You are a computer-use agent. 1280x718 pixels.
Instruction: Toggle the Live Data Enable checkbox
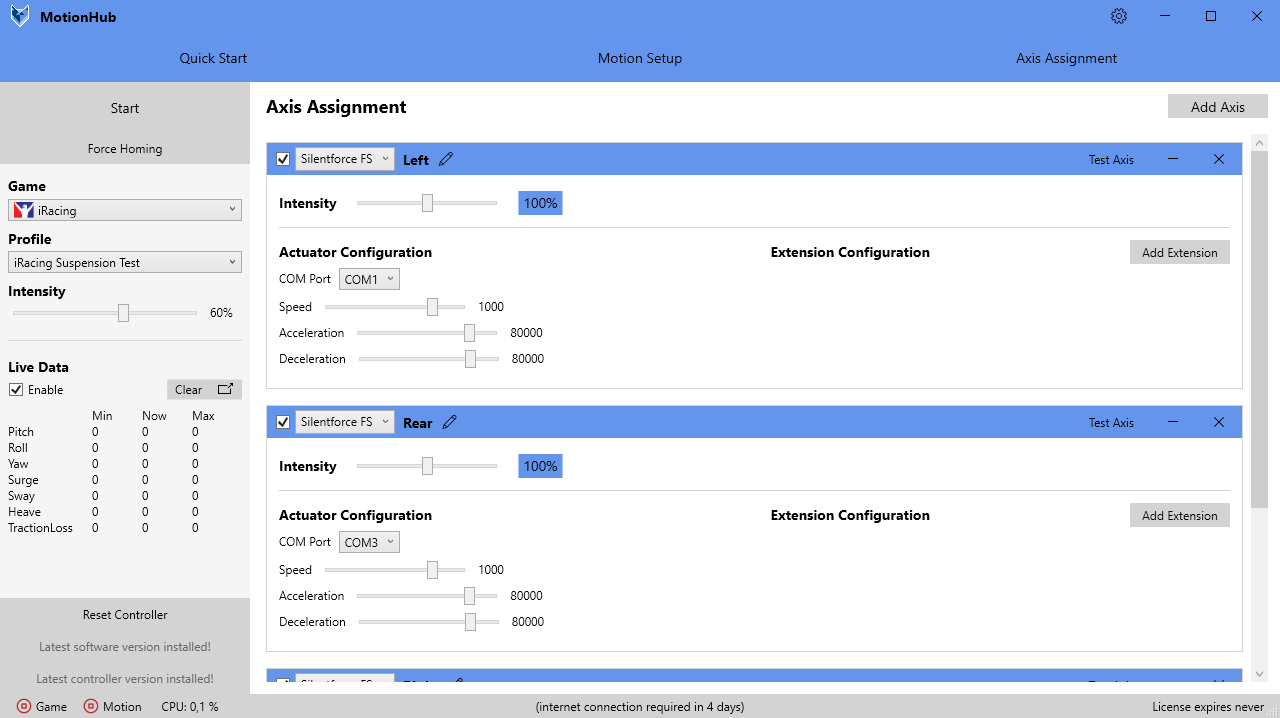16,390
